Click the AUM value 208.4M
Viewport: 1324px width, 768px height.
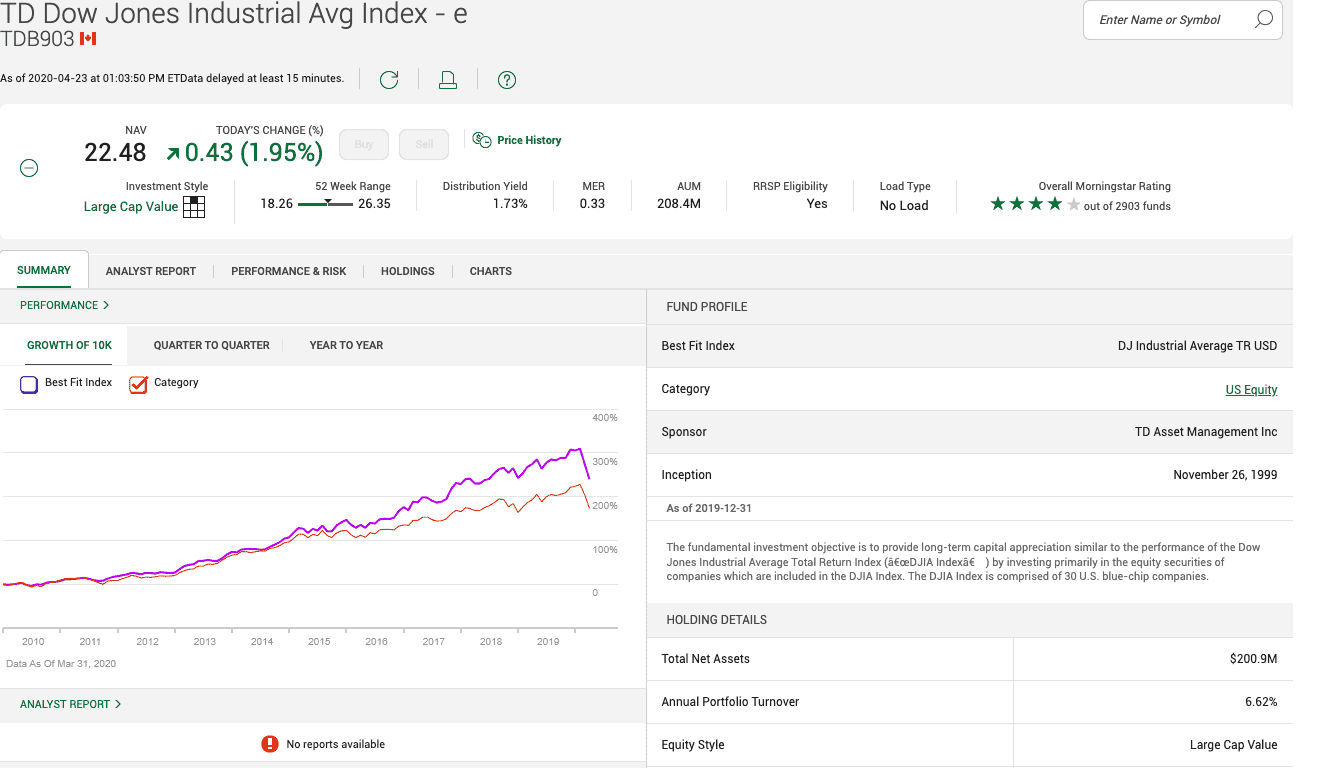pyautogui.click(x=679, y=204)
